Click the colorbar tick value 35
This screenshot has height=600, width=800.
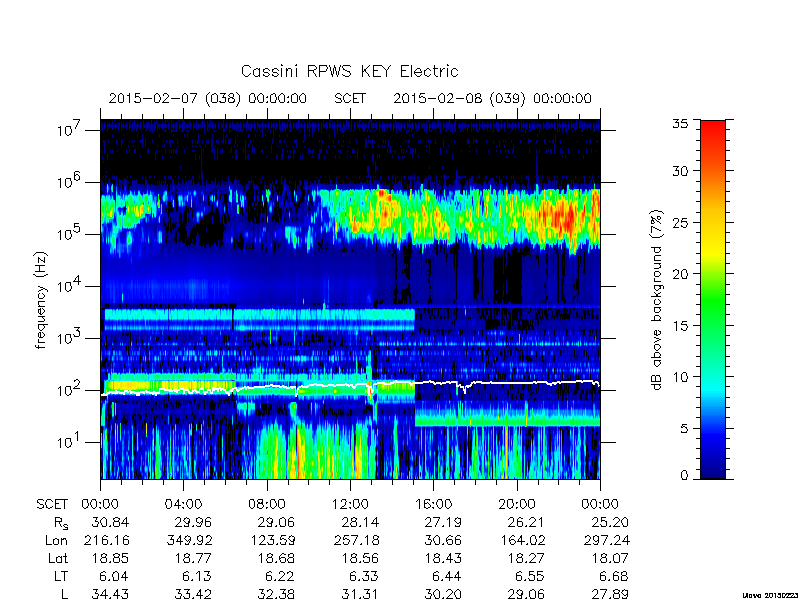pos(681,123)
